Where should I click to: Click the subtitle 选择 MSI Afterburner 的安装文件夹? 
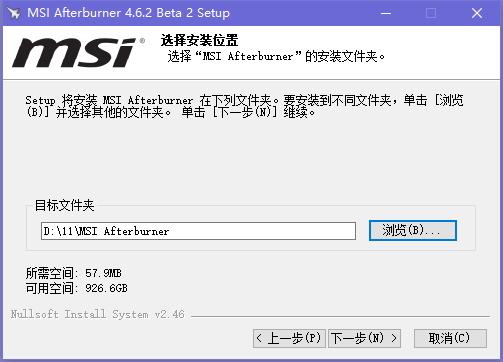pyautogui.click(x=276, y=56)
